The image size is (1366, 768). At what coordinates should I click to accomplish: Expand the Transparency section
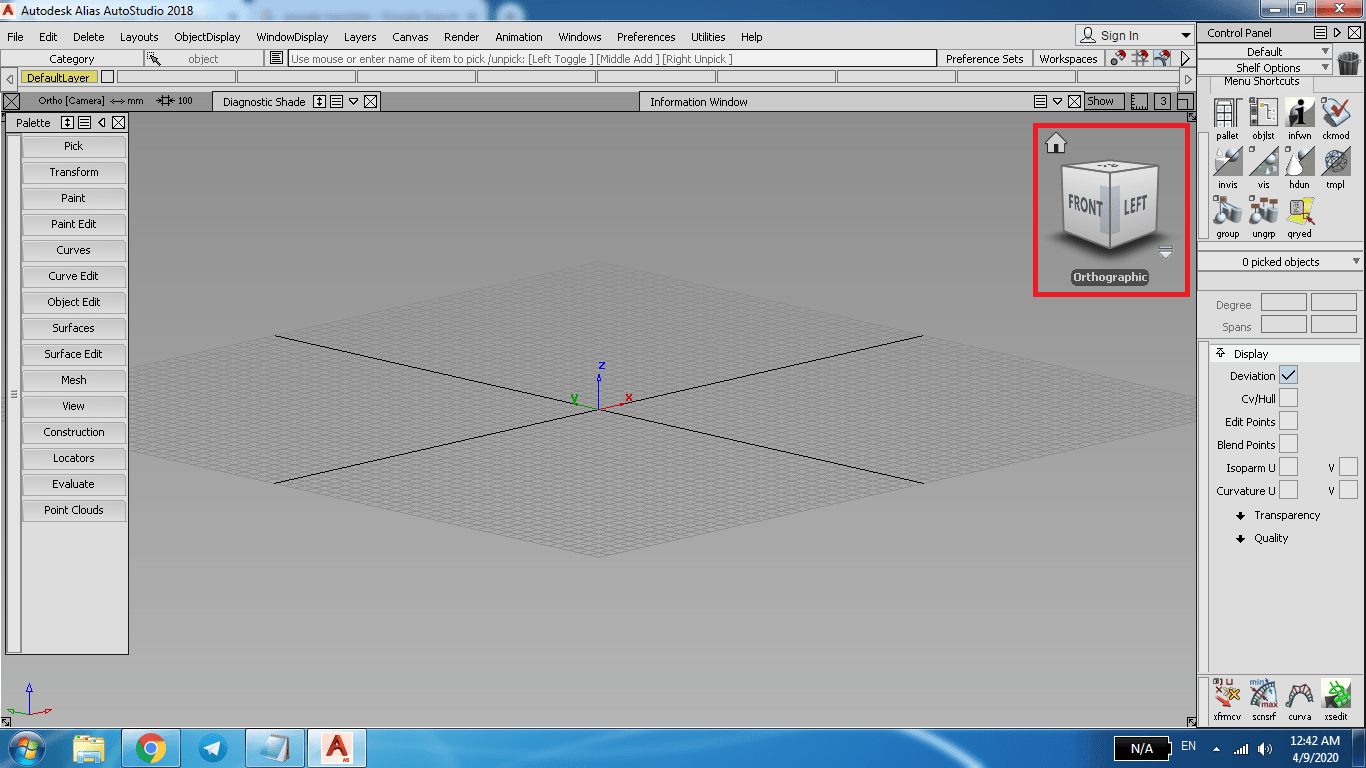tap(1279, 515)
